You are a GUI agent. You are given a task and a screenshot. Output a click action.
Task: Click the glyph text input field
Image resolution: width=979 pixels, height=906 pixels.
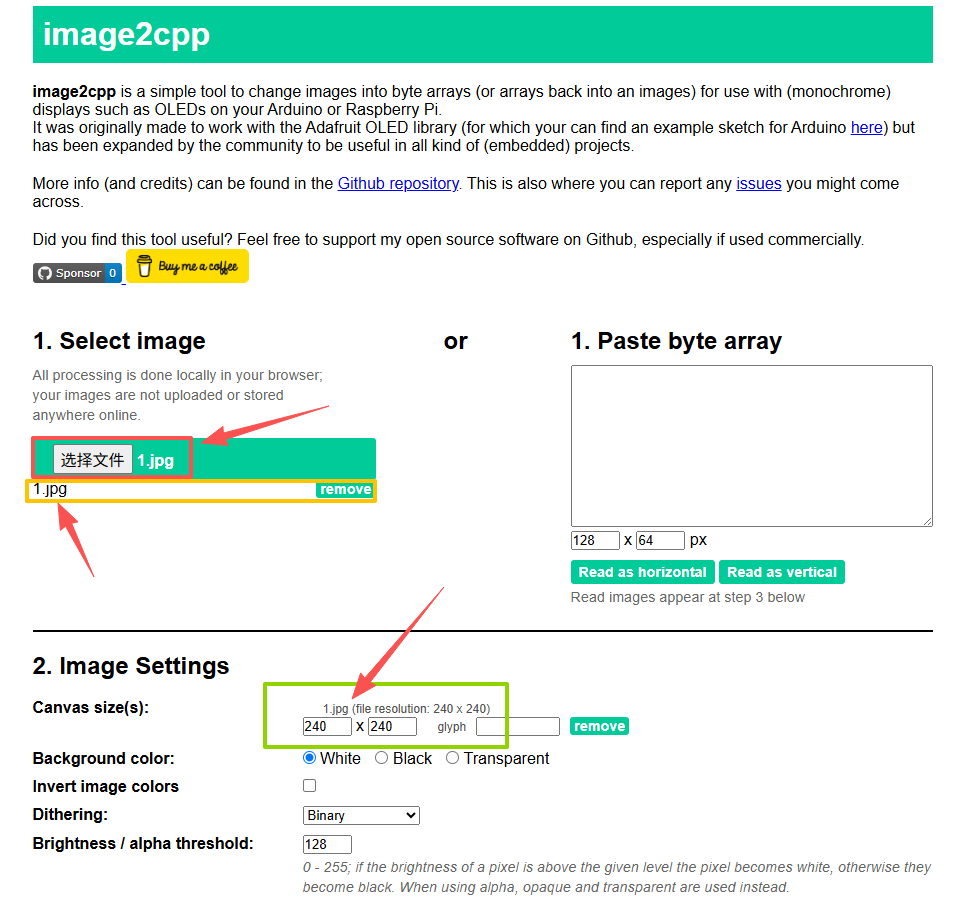click(517, 727)
